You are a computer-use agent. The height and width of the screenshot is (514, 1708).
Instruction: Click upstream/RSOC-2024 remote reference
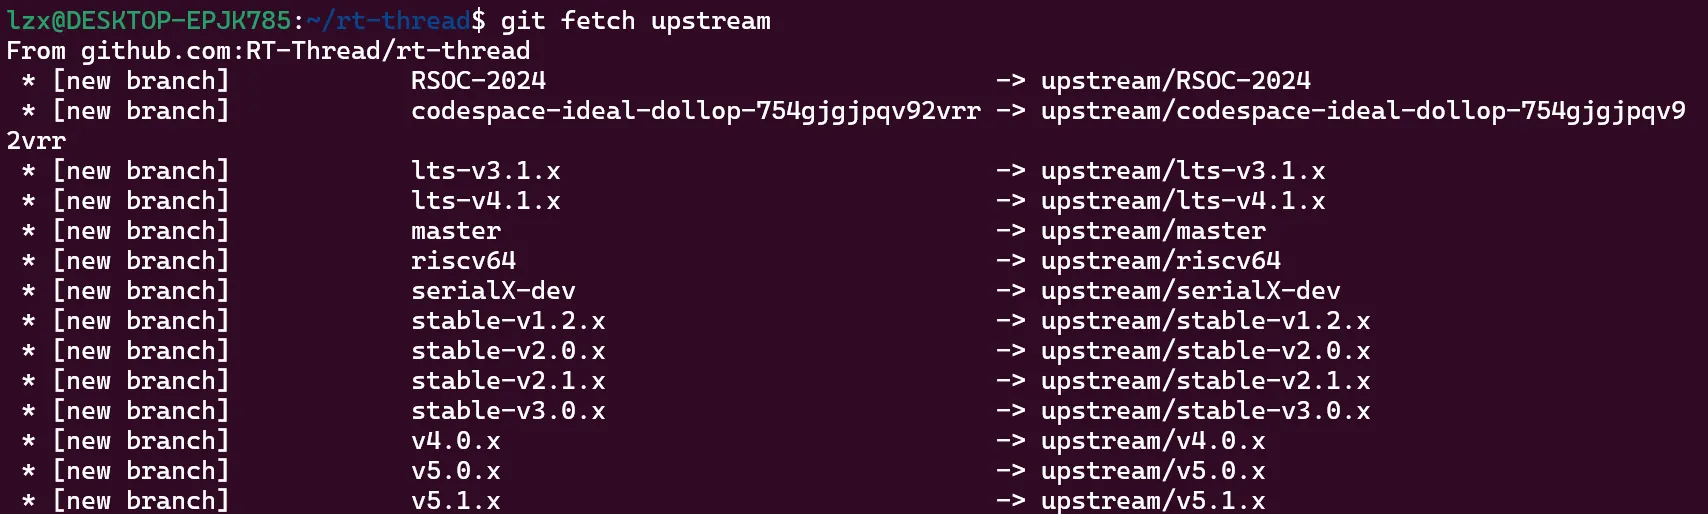[x=1175, y=81]
